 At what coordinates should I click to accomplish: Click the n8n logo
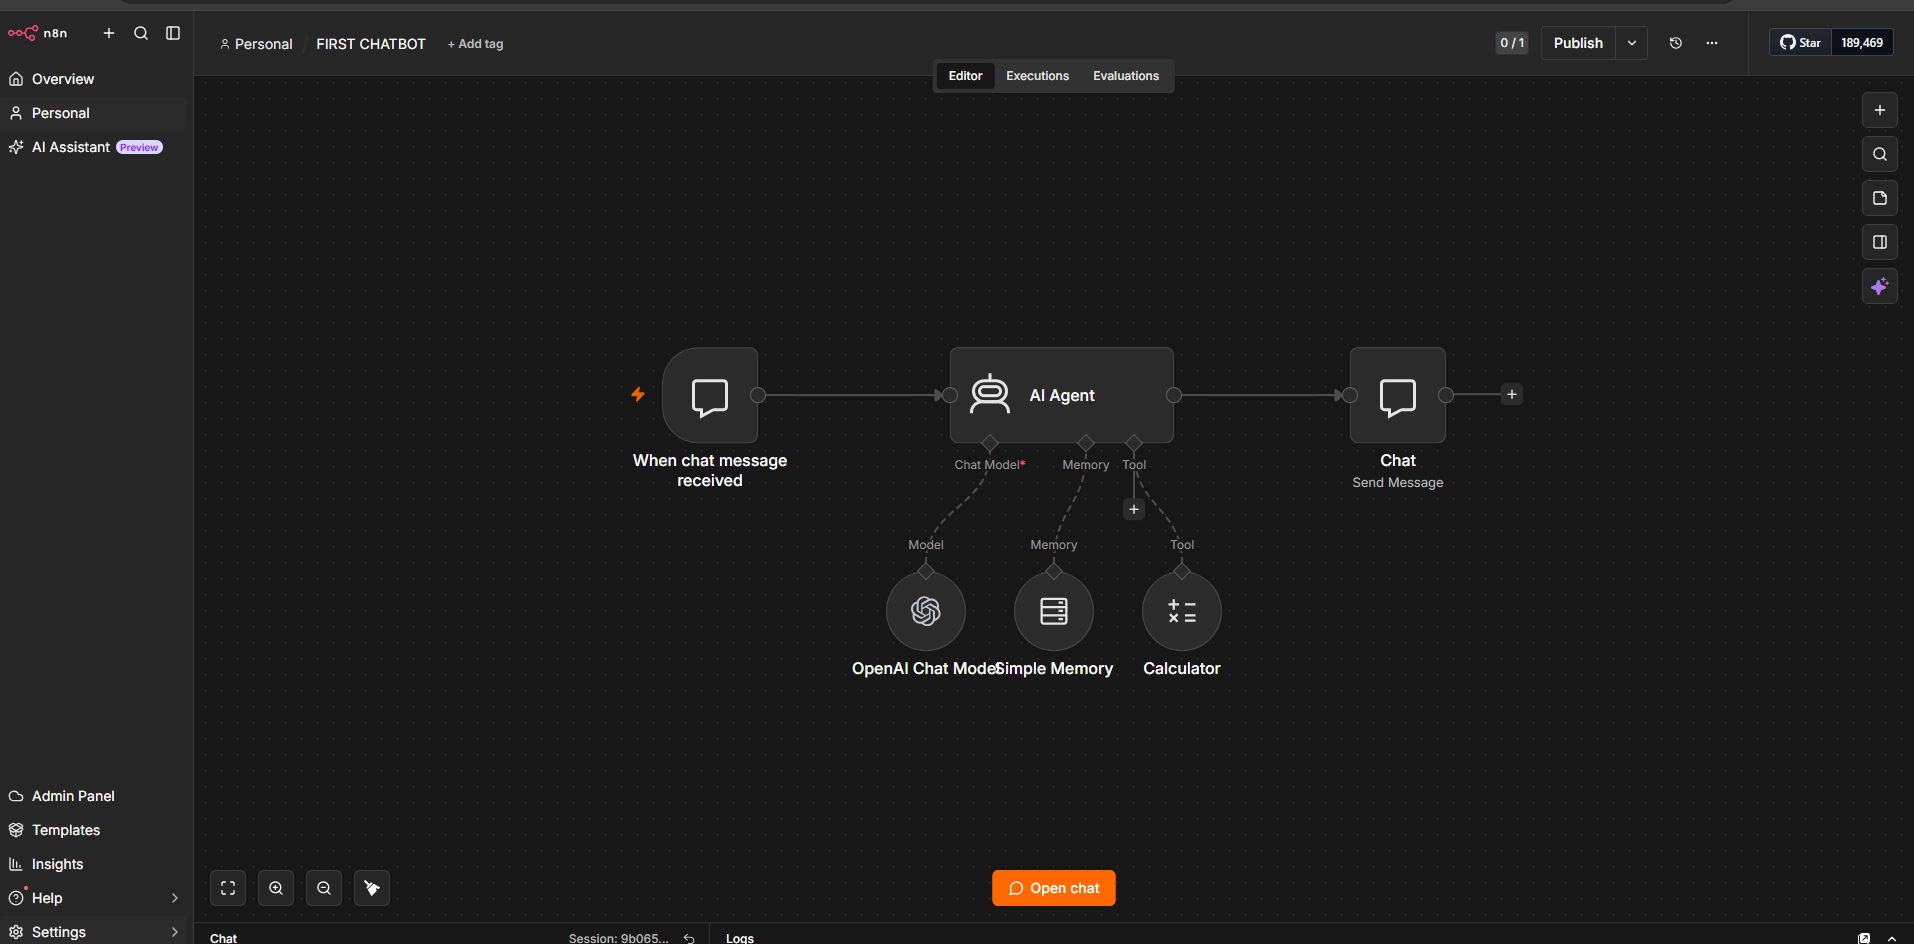tap(37, 33)
